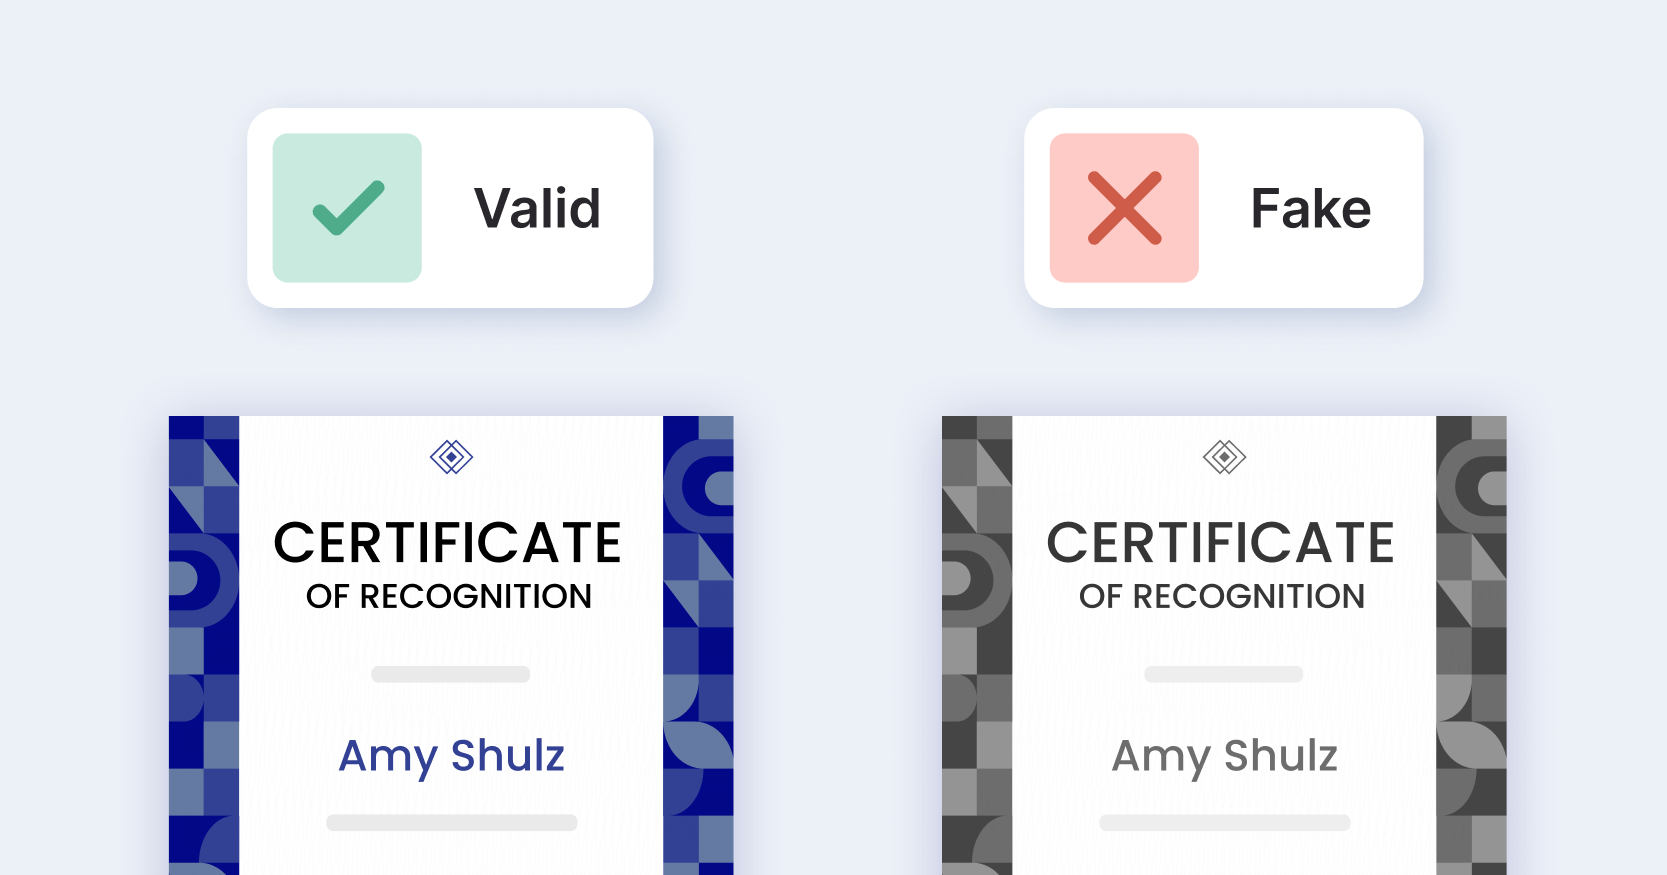The image size is (1667, 875).
Task: Click the black CERTIFICATE heading on valid certificate
Action: (x=448, y=543)
